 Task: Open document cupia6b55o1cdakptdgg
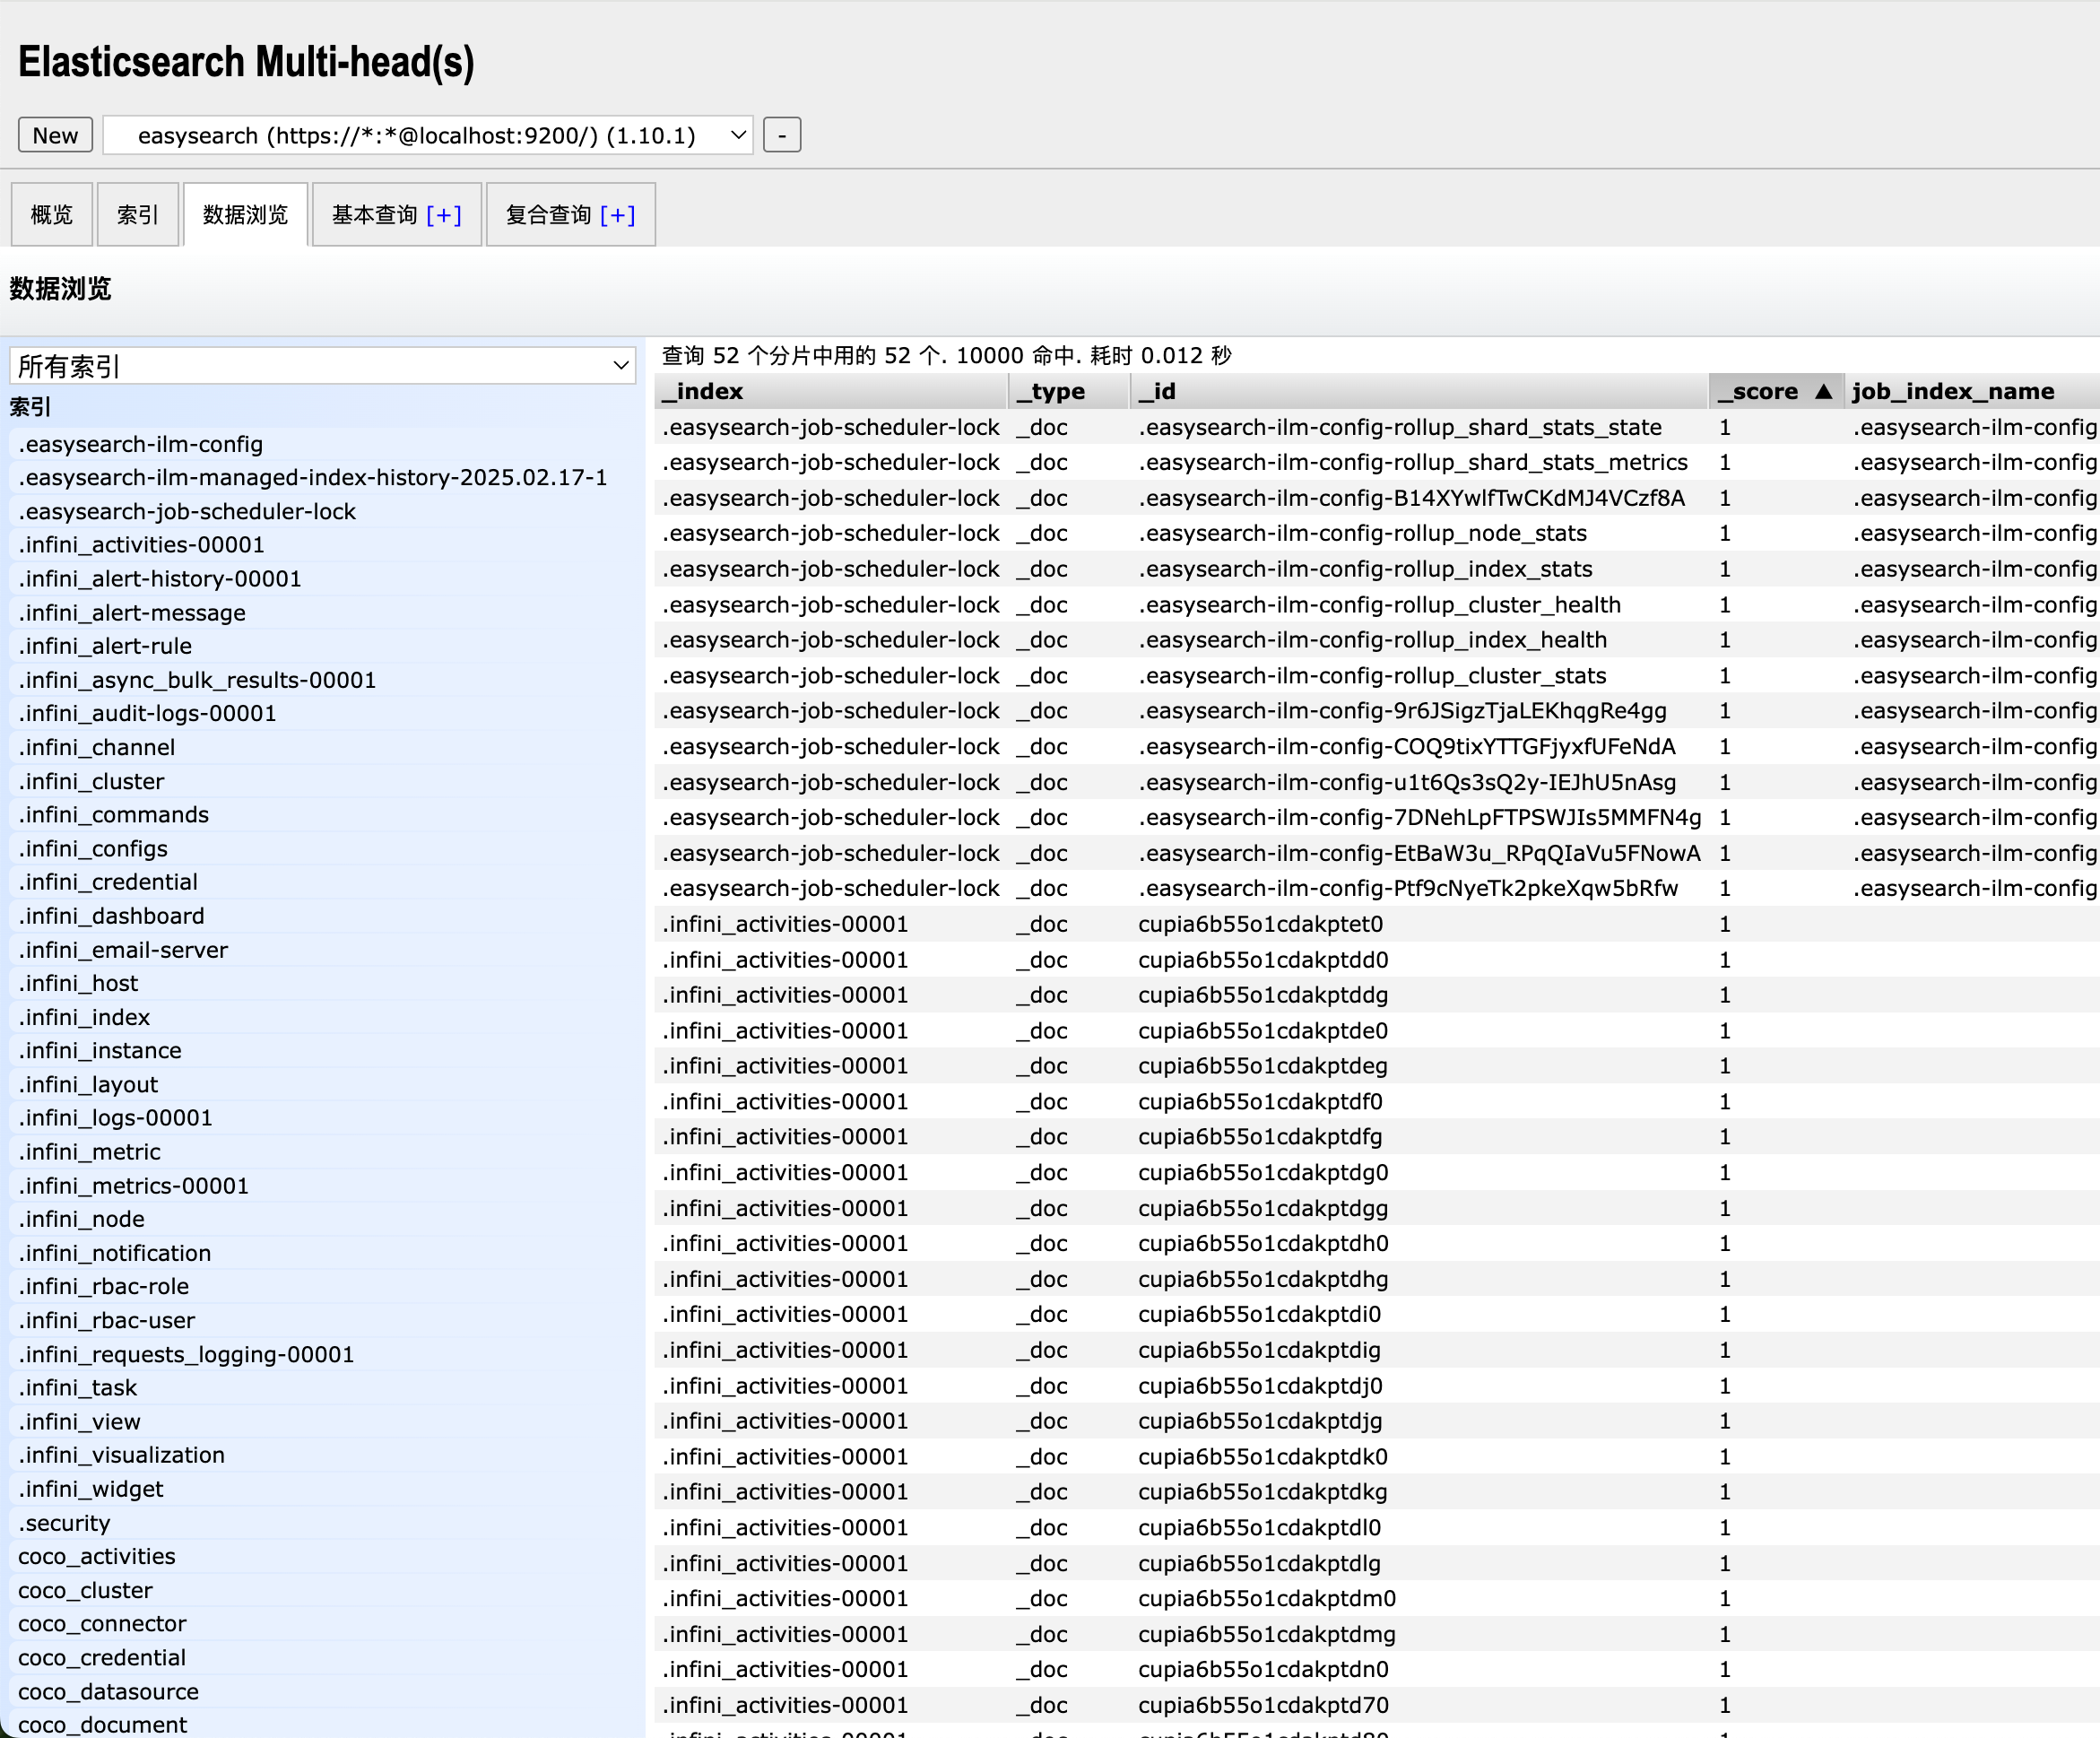[x=1377, y=1208]
